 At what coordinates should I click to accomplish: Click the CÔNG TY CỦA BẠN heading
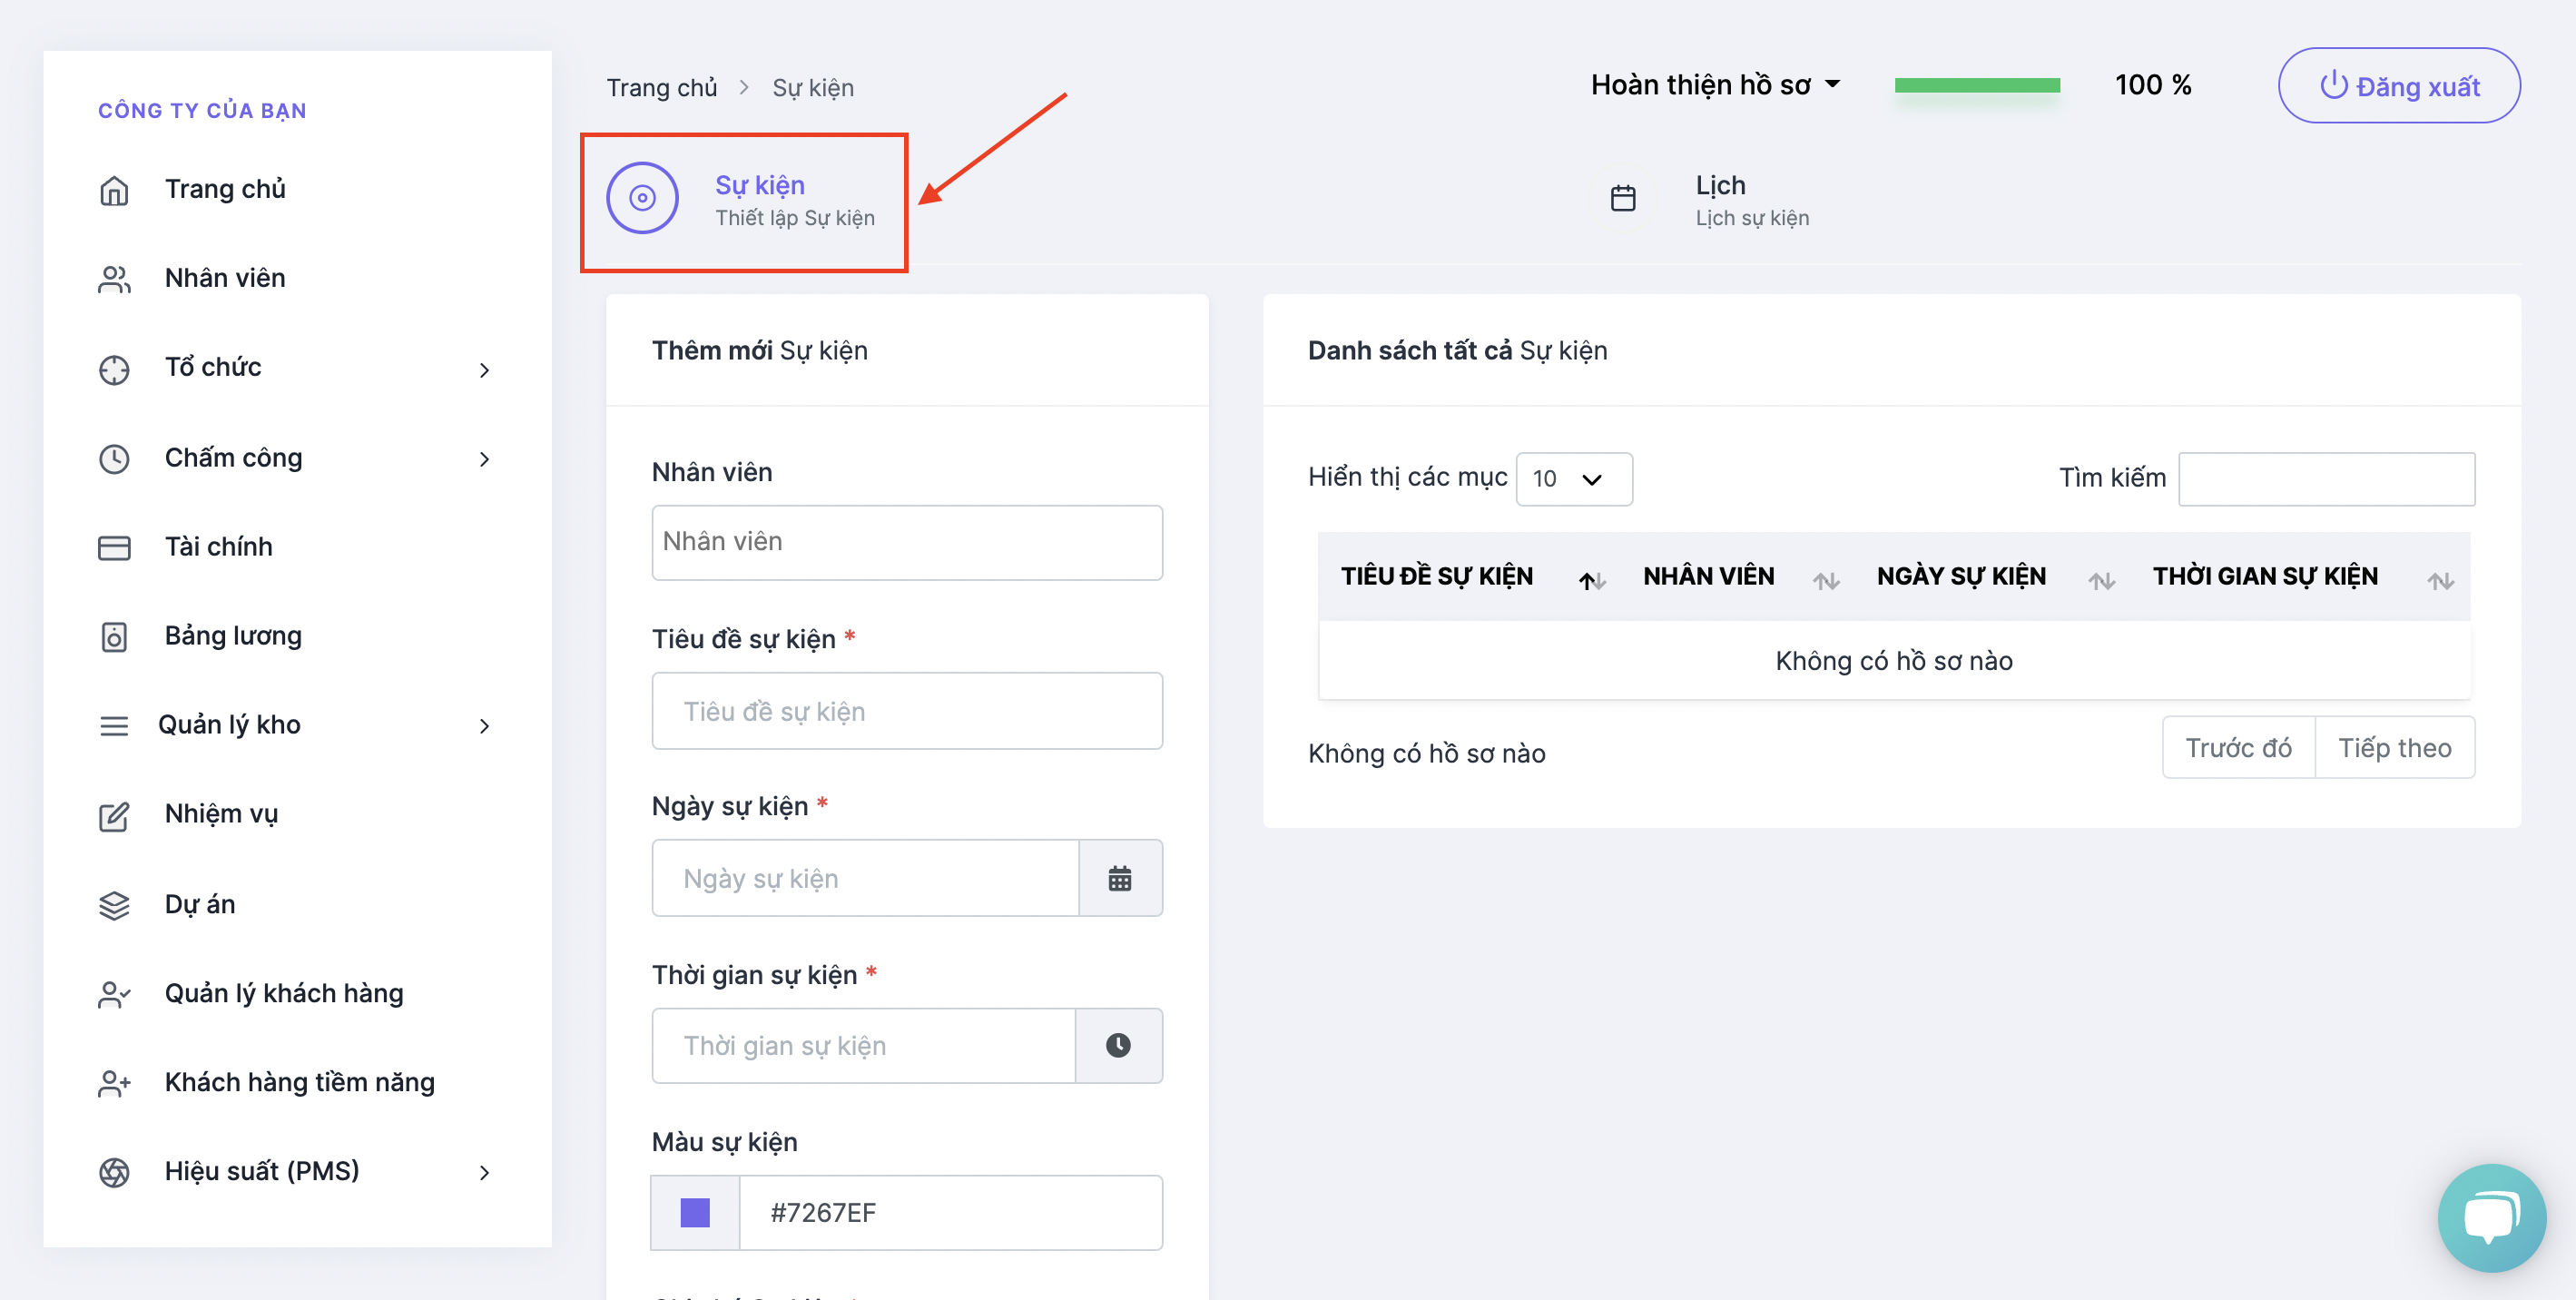(202, 111)
